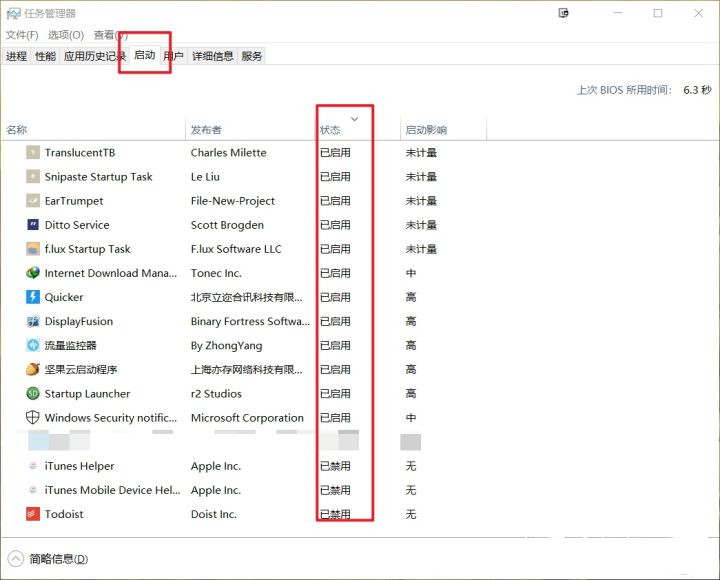
Task: Click the red Todoist icon
Action: (33, 514)
